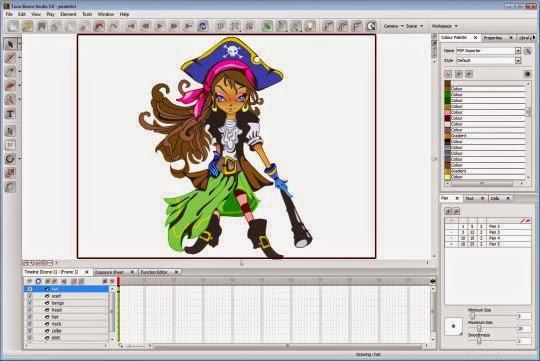The width and height of the screenshot is (540, 361).
Task: Open the Scene dropdown in toolbar
Action: 414,26
